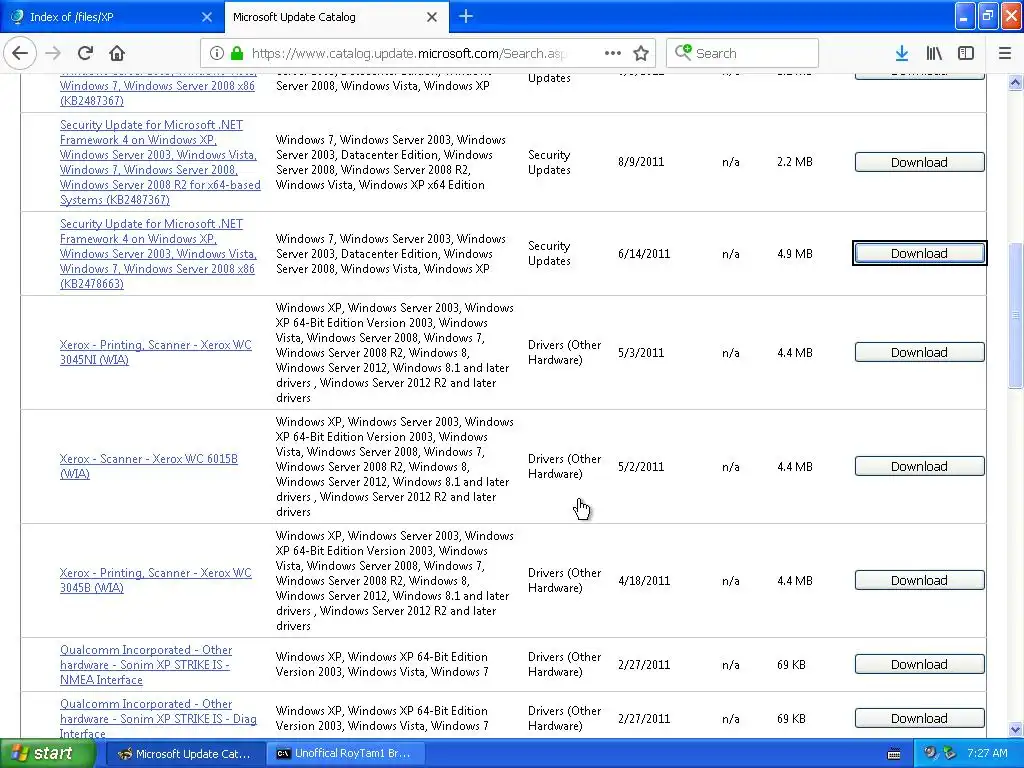Go back to the previous page
The width and height of the screenshot is (1024, 768).
[20, 53]
